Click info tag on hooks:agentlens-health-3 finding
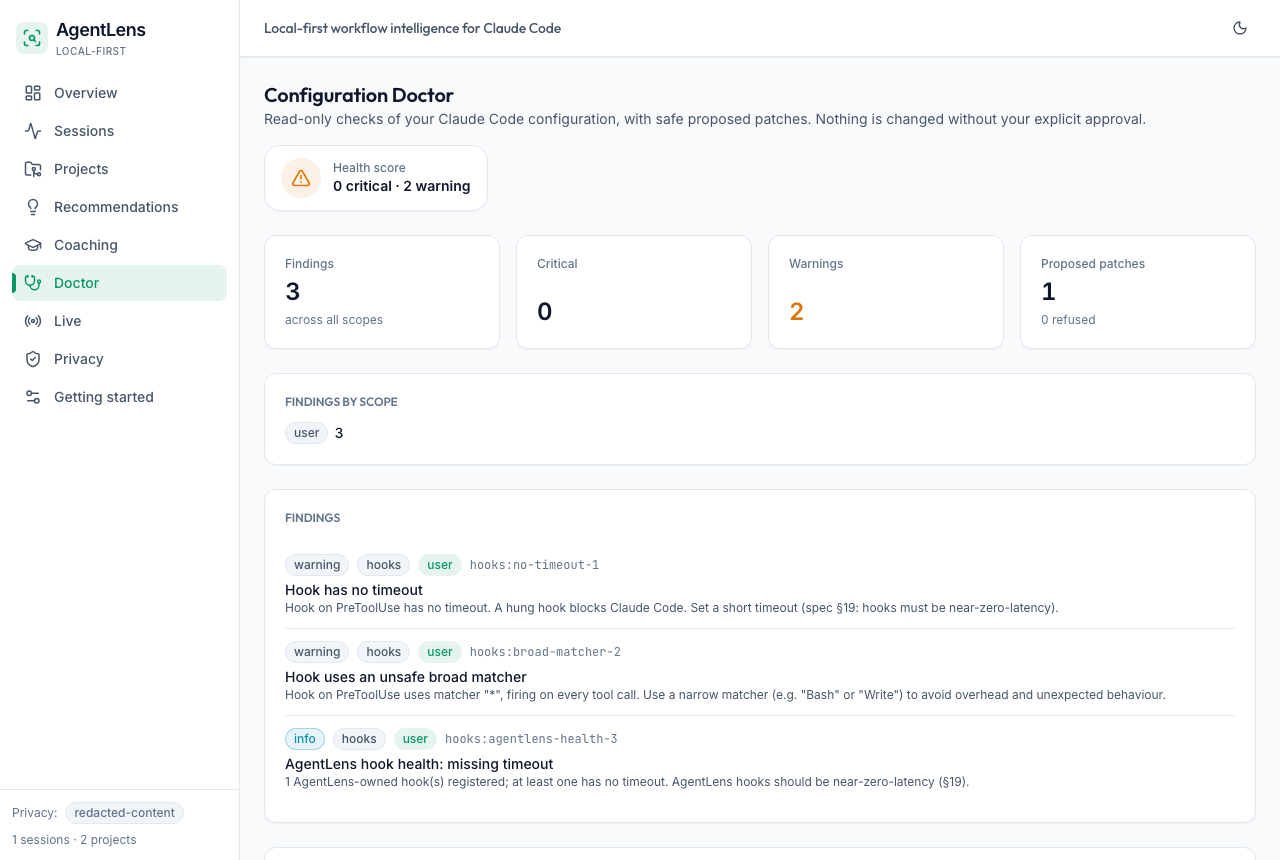The image size is (1280, 860). click(x=305, y=739)
